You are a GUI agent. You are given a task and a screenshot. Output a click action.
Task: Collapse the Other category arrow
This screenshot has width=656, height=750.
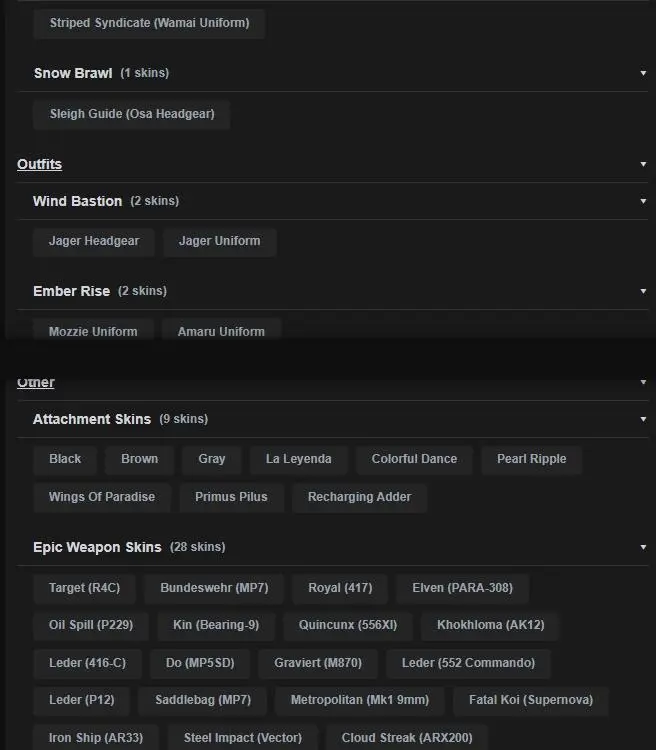pos(643,382)
